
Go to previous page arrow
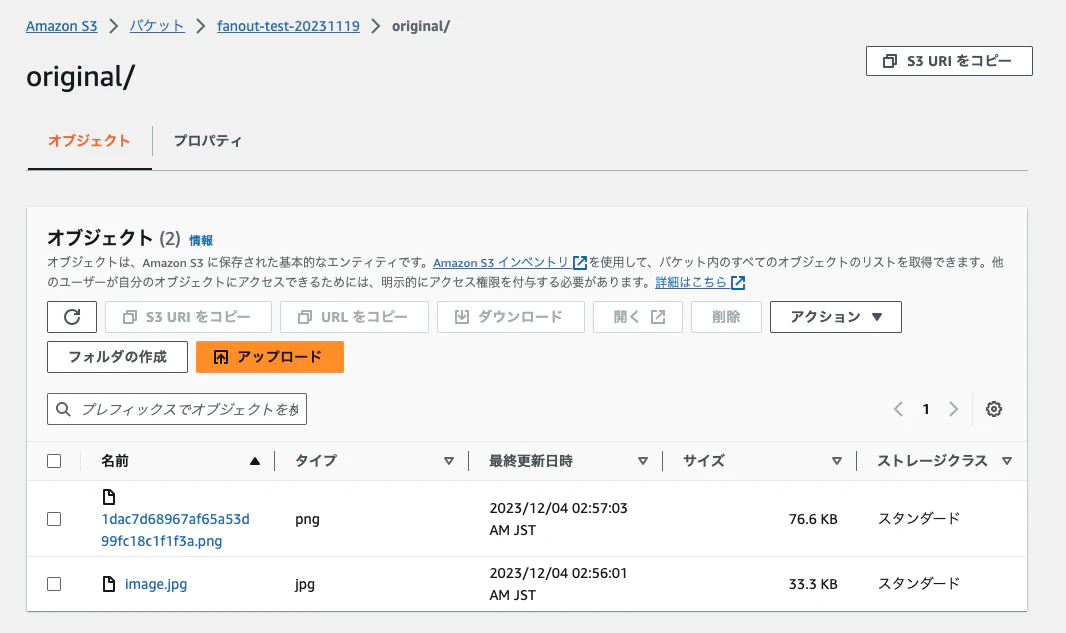click(898, 409)
